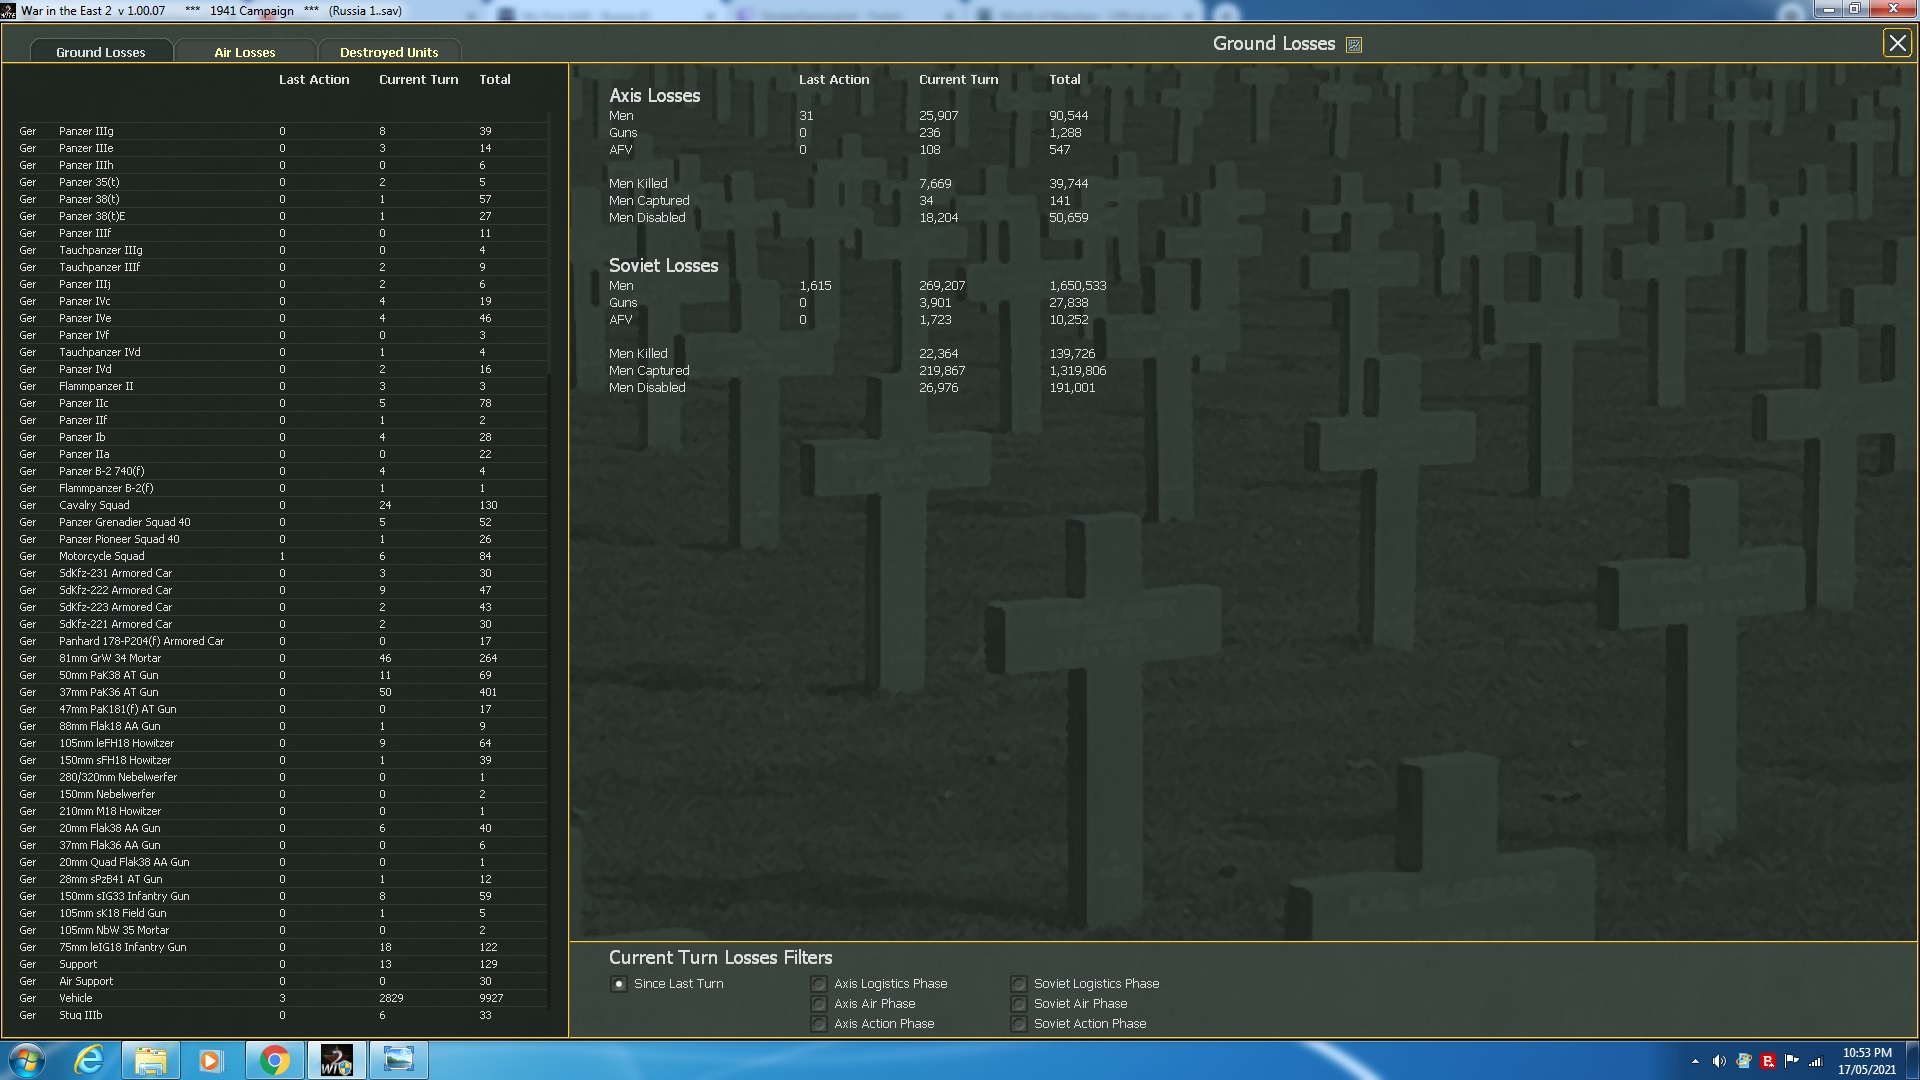Click the chart icon beside Ground Losses title
The image size is (1920, 1080).
tap(1354, 45)
